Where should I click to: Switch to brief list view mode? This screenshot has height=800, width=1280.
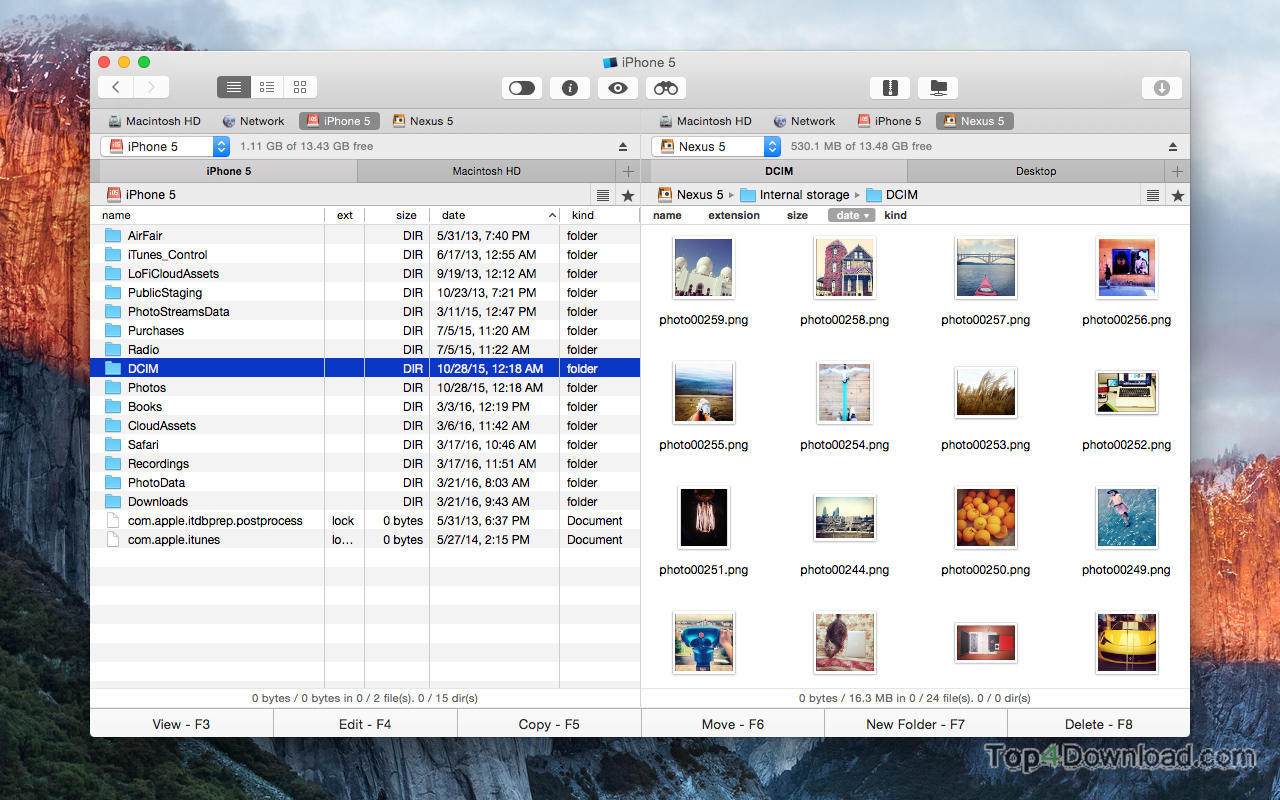coord(266,87)
